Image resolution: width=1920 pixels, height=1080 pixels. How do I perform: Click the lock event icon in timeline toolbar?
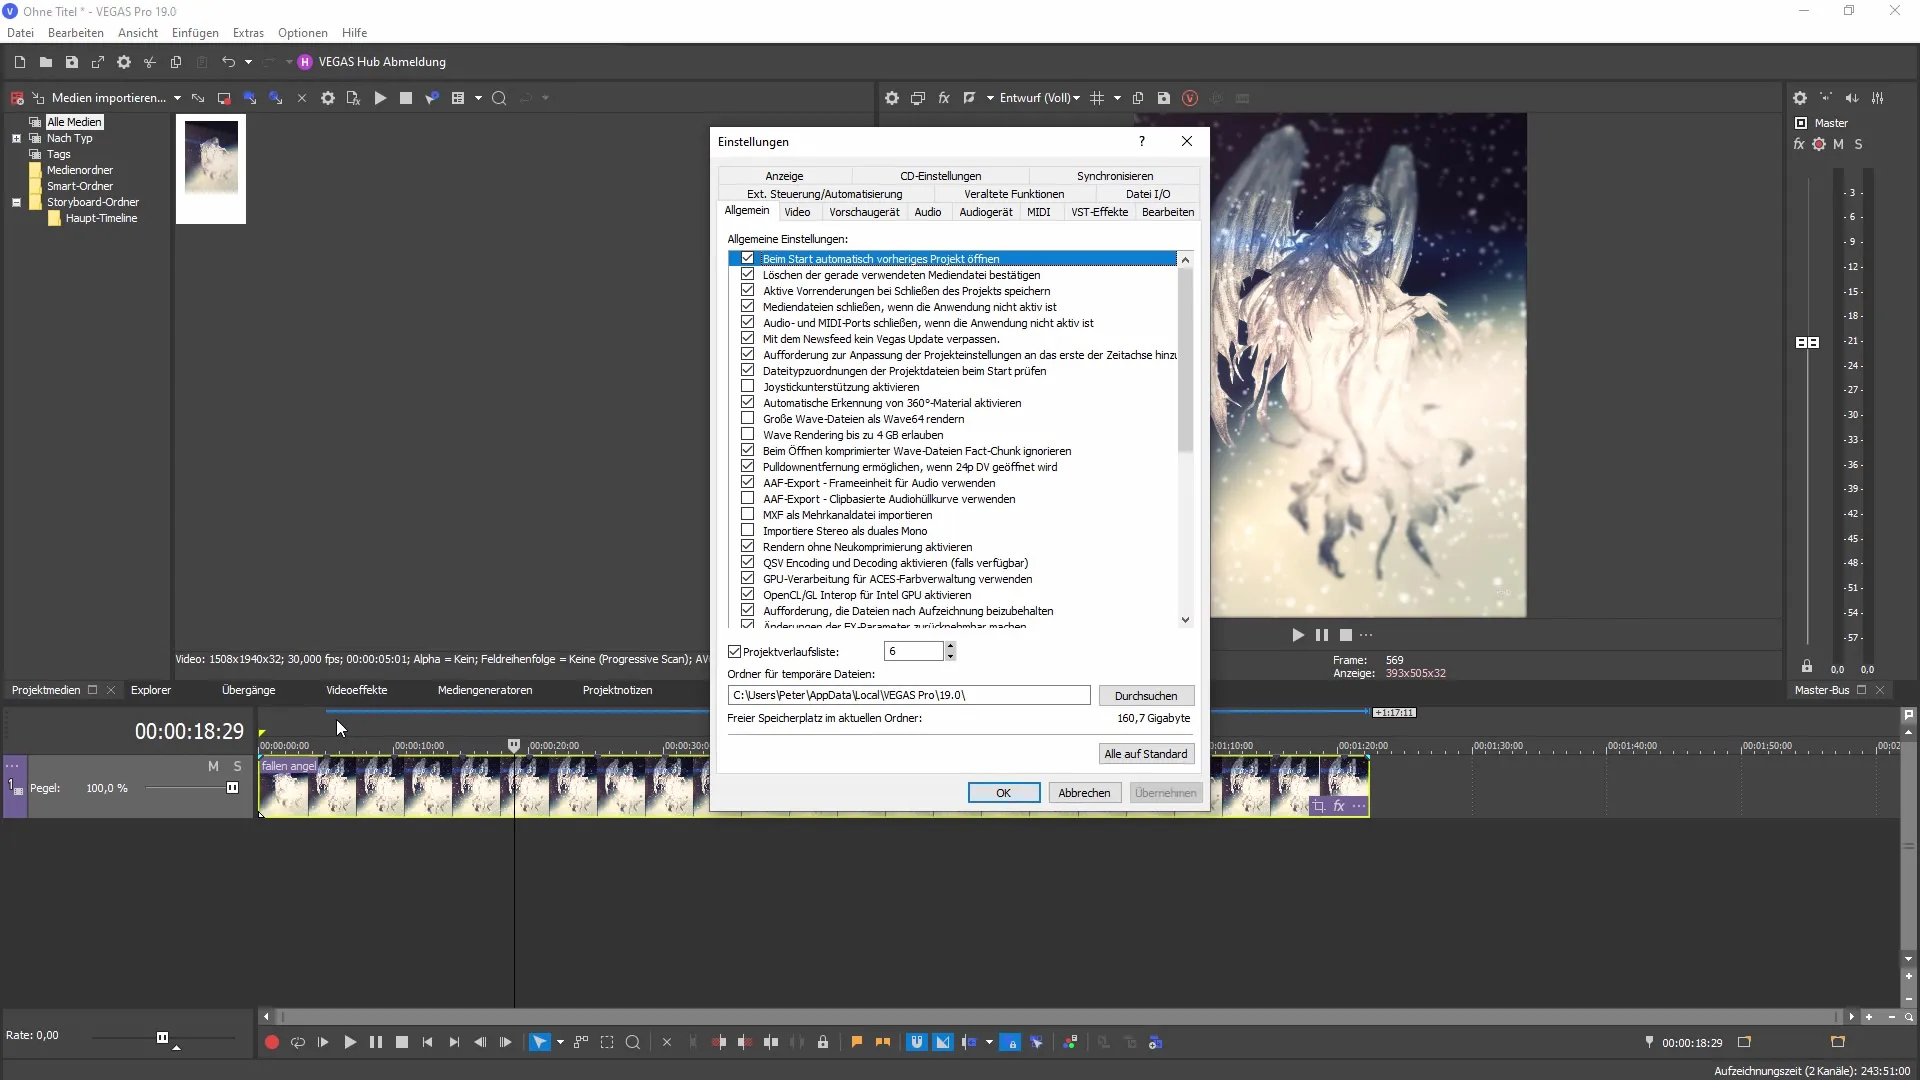[x=823, y=1042]
